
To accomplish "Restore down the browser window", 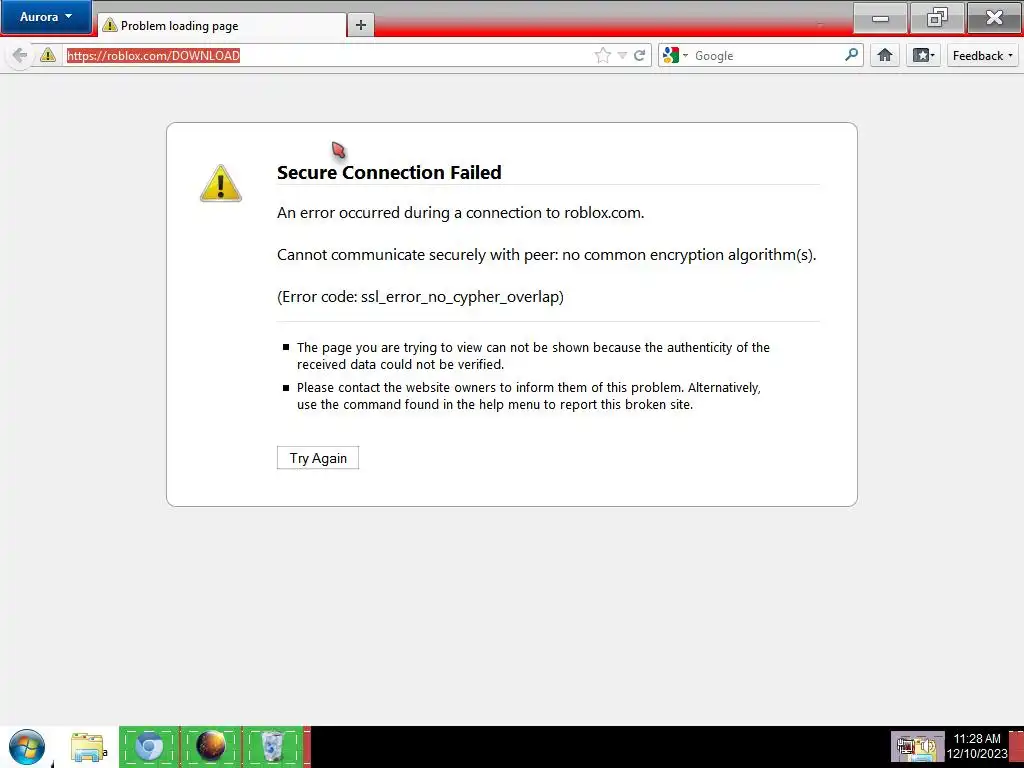I will tap(937, 18).
